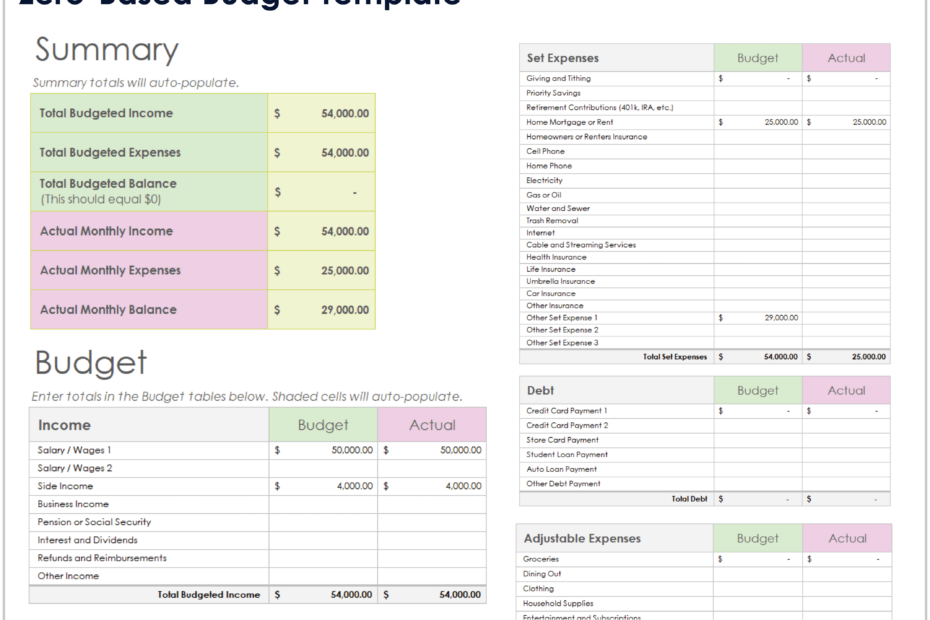Click the Actual header in Set Expenses
This screenshot has width=930, height=620.
(846, 58)
